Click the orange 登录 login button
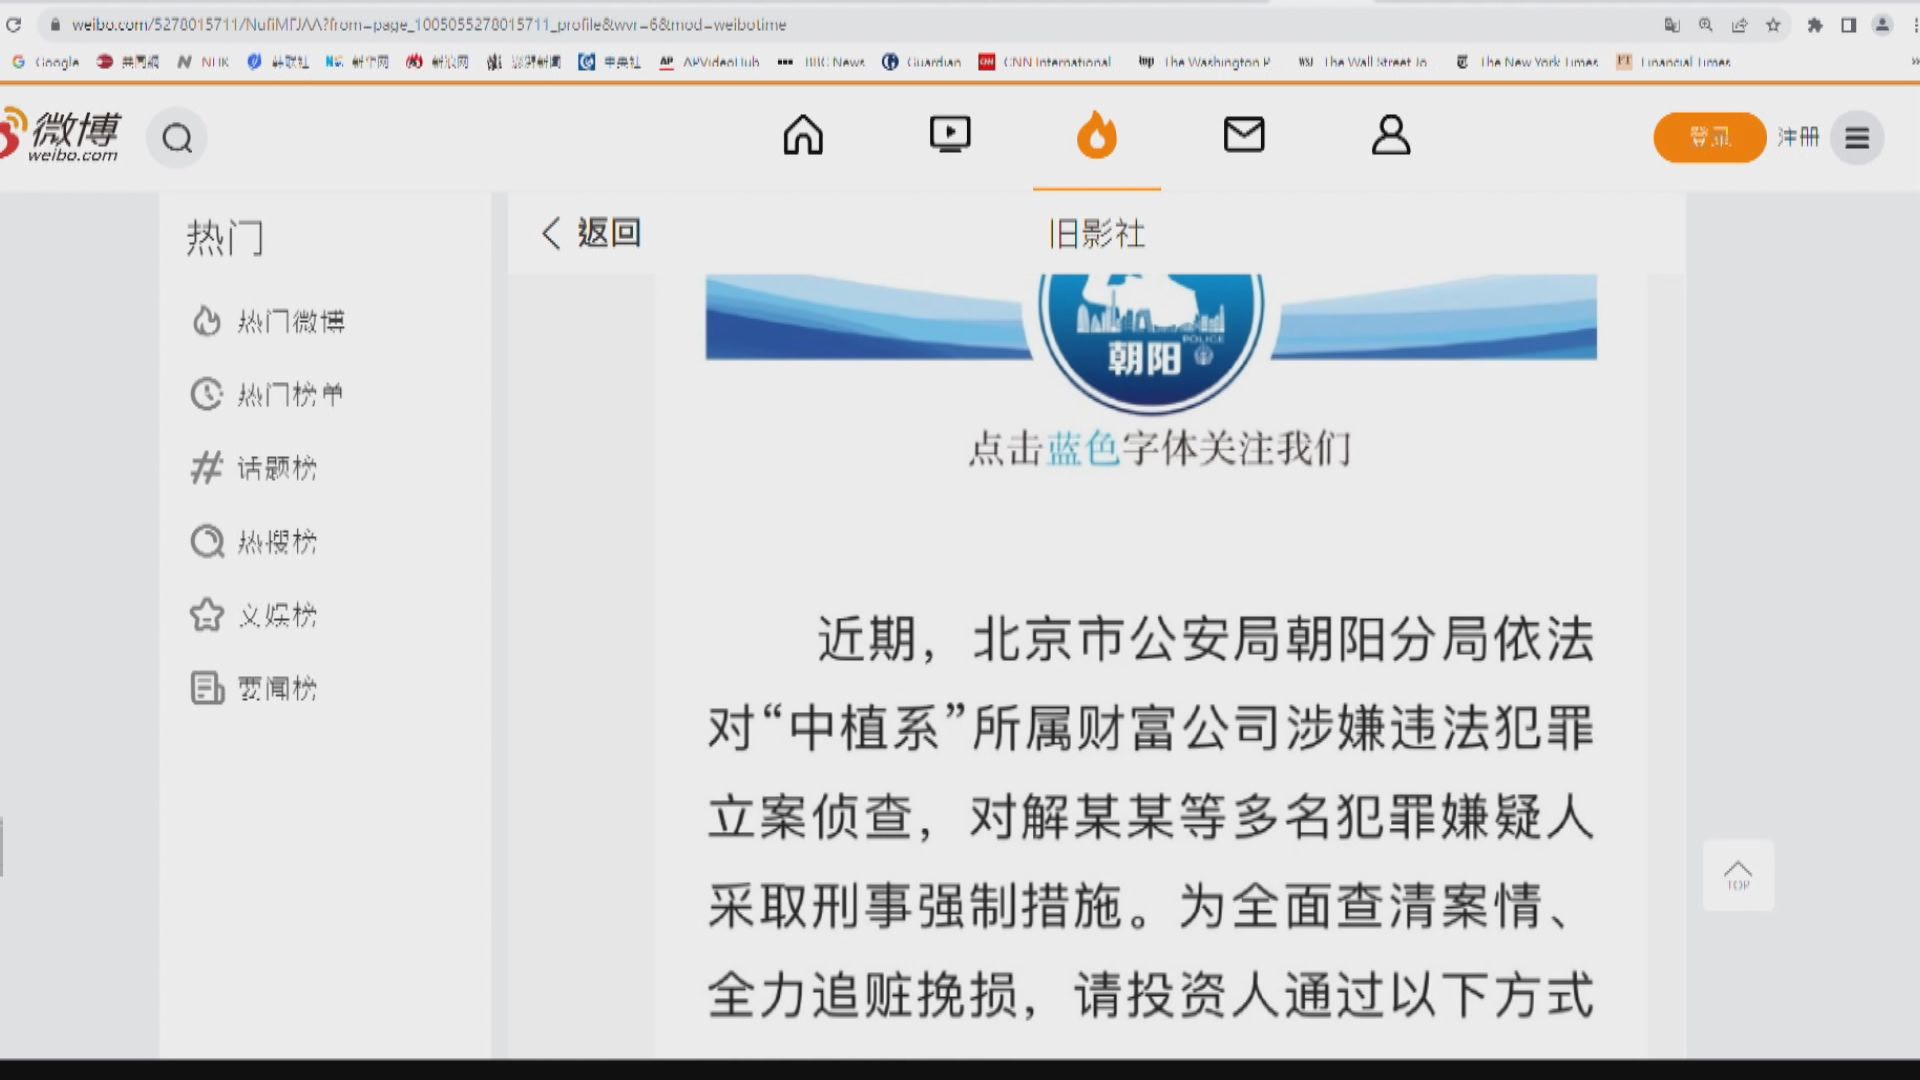The image size is (1920, 1080). [1710, 138]
